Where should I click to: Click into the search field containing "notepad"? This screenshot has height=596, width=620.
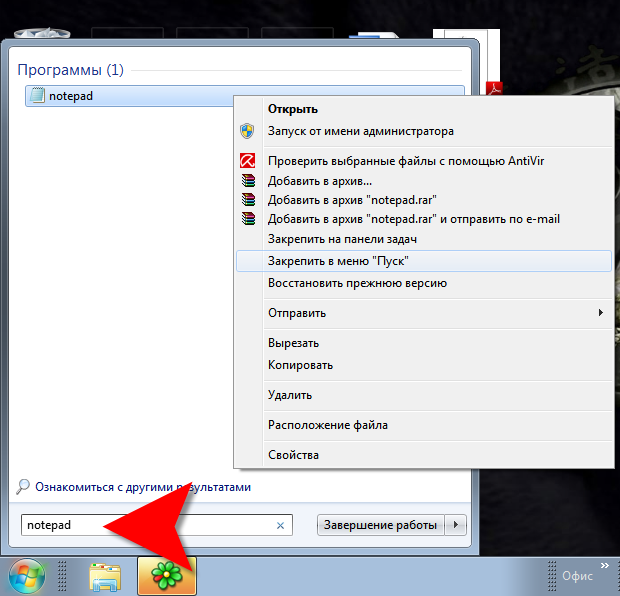[150, 525]
